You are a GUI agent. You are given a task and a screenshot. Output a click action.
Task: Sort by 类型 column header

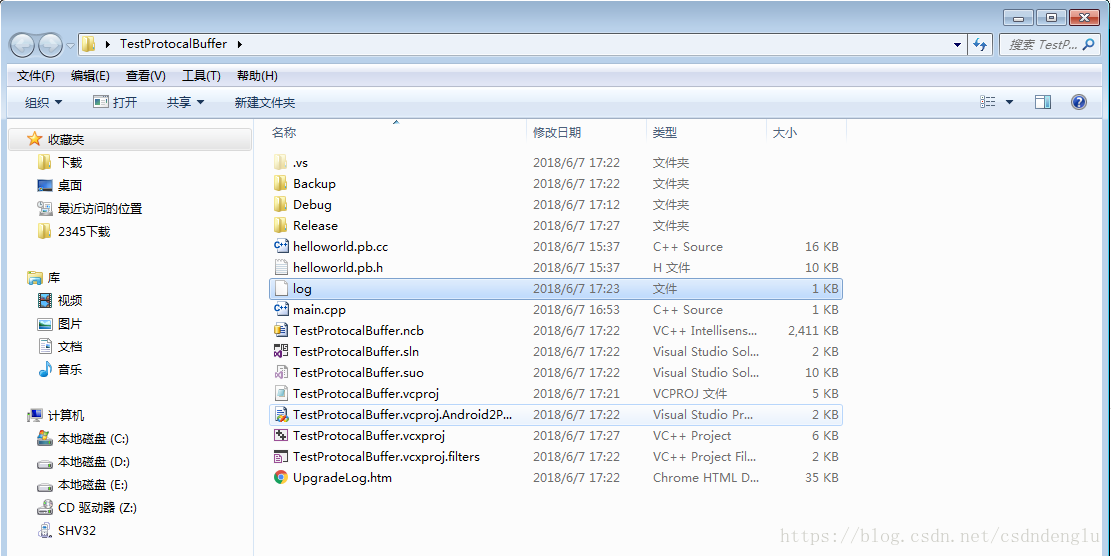pyautogui.click(x=665, y=132)
